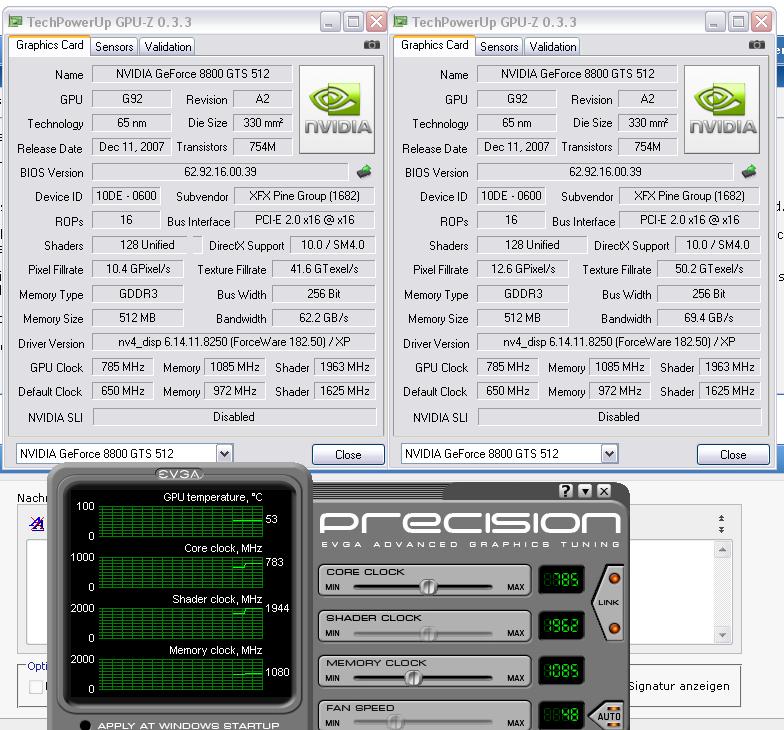Click Bandwidth 62.2 GB/s value
Screen dimensions: 784x730
tap(324, 318)
